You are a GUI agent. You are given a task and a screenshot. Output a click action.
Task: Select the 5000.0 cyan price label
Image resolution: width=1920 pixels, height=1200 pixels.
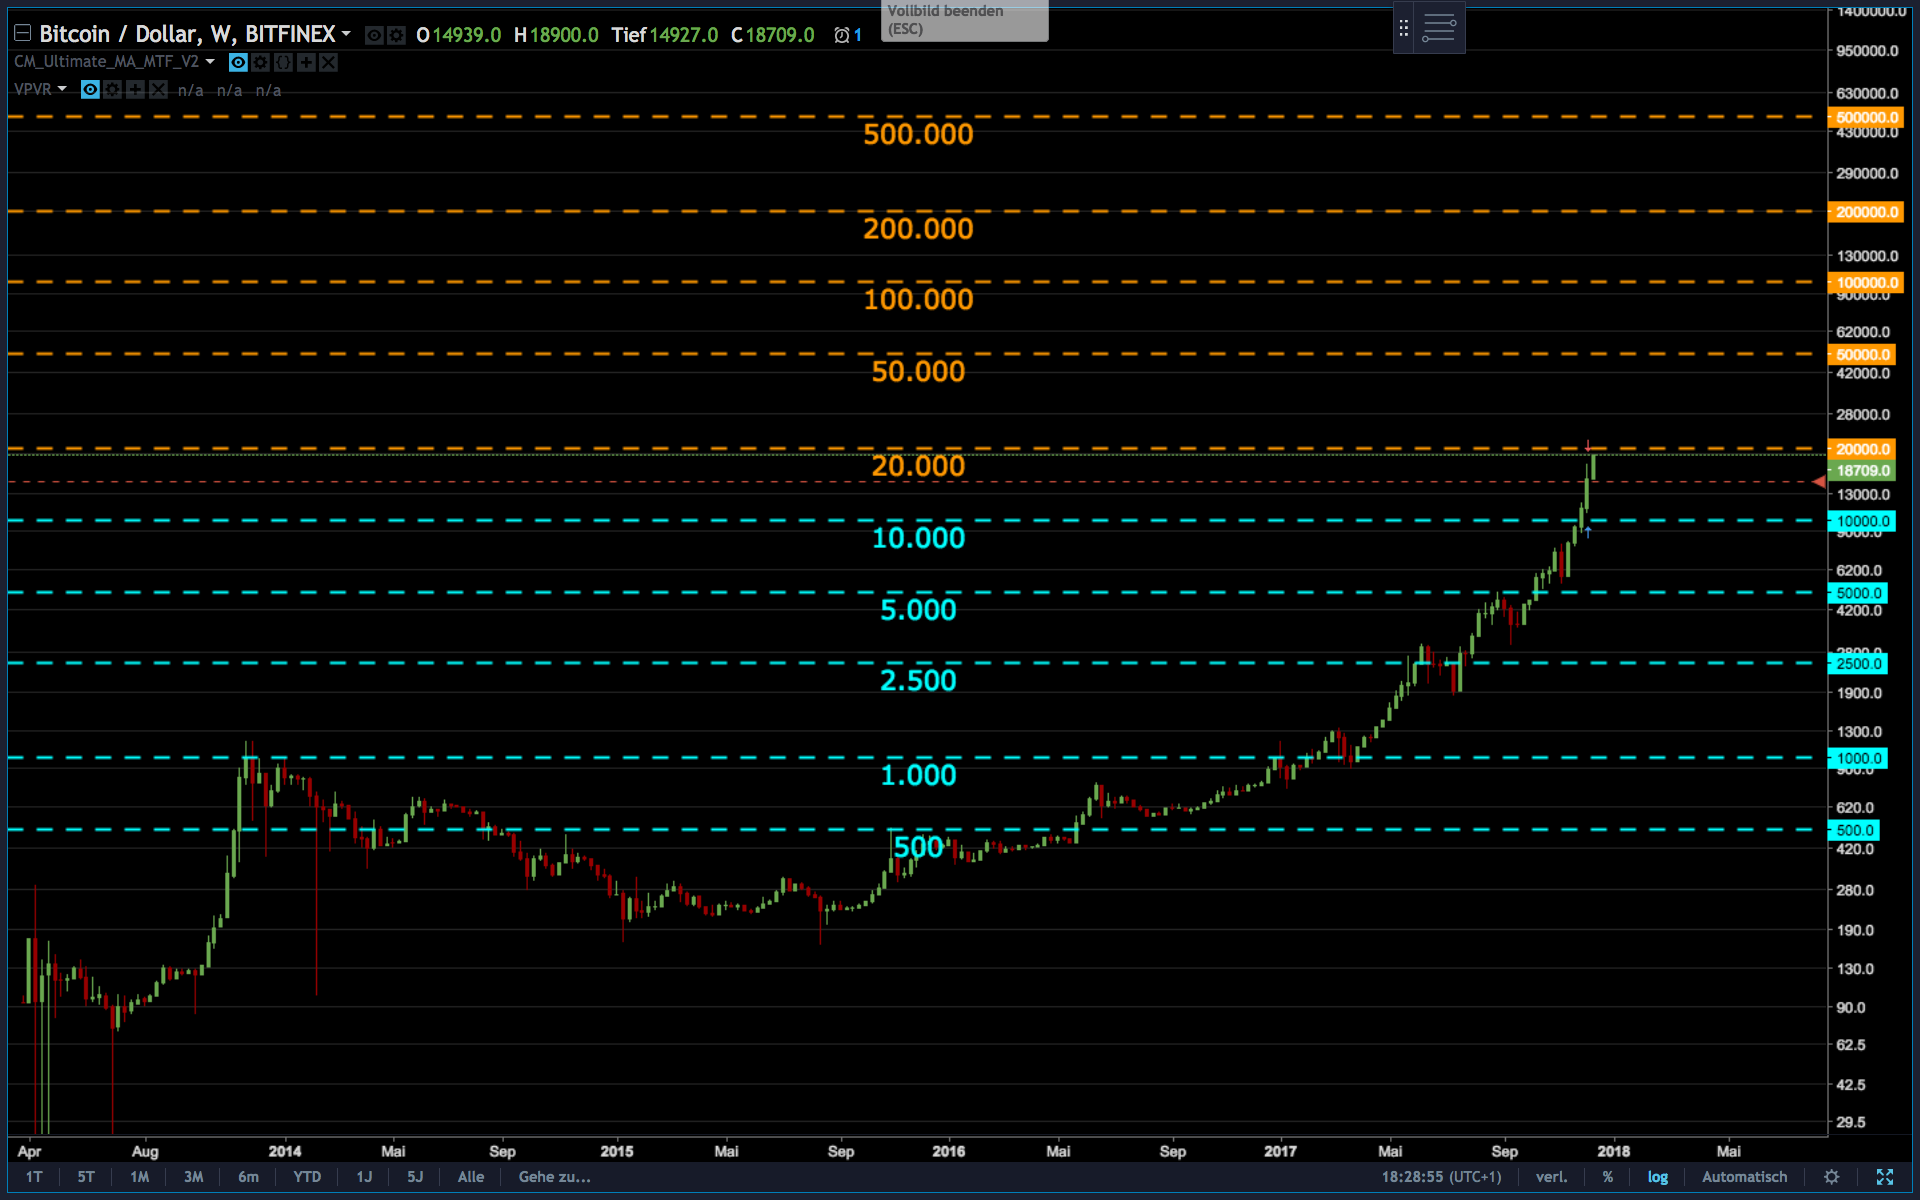click(x=1858, y=594)
